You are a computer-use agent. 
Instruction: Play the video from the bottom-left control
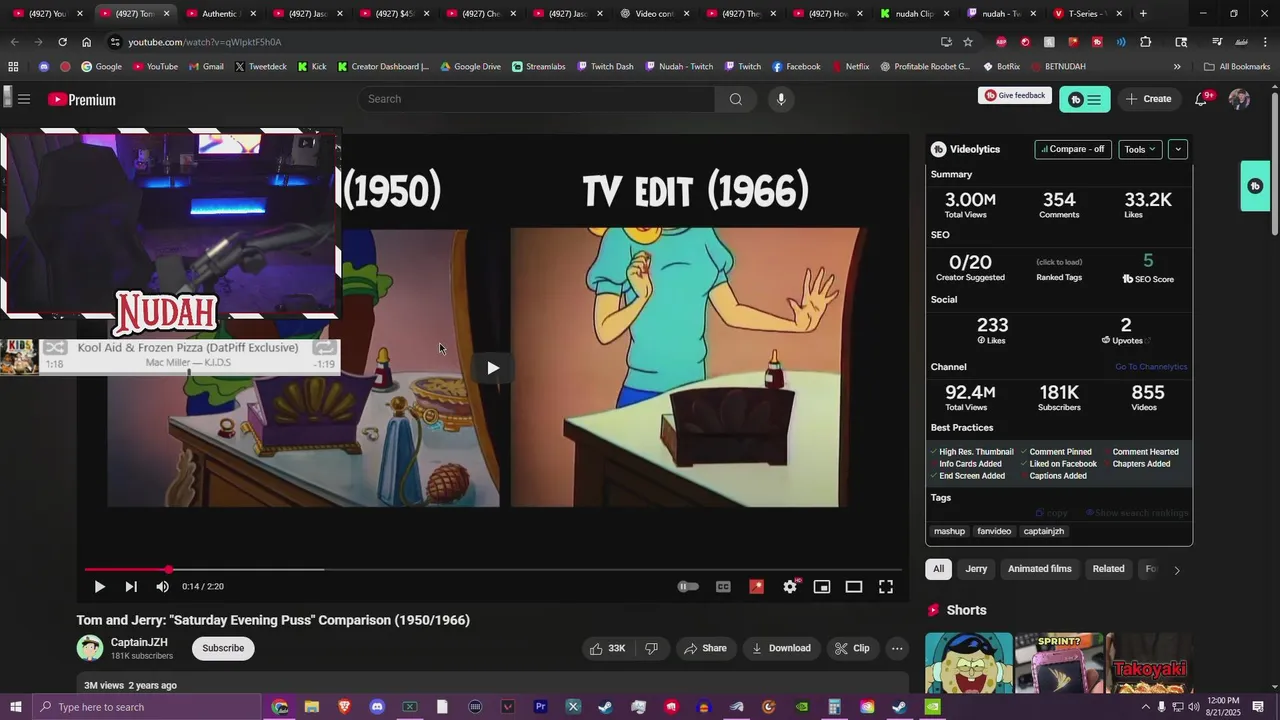click(99, 587)
